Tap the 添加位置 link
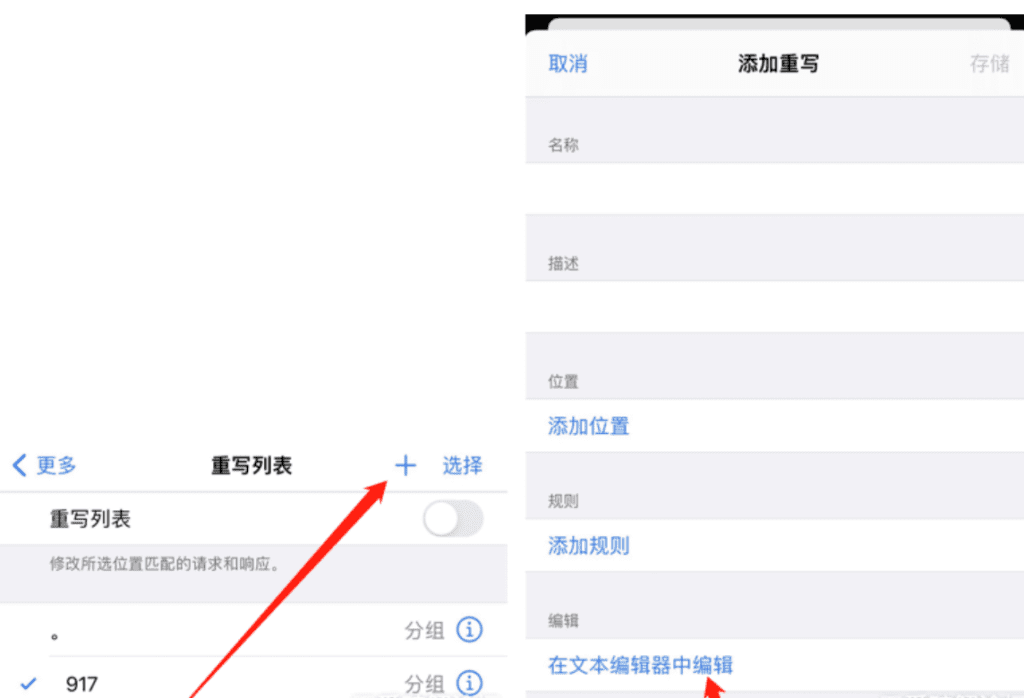The width and height of the screenshot is (1024, 698). (588, 426)
